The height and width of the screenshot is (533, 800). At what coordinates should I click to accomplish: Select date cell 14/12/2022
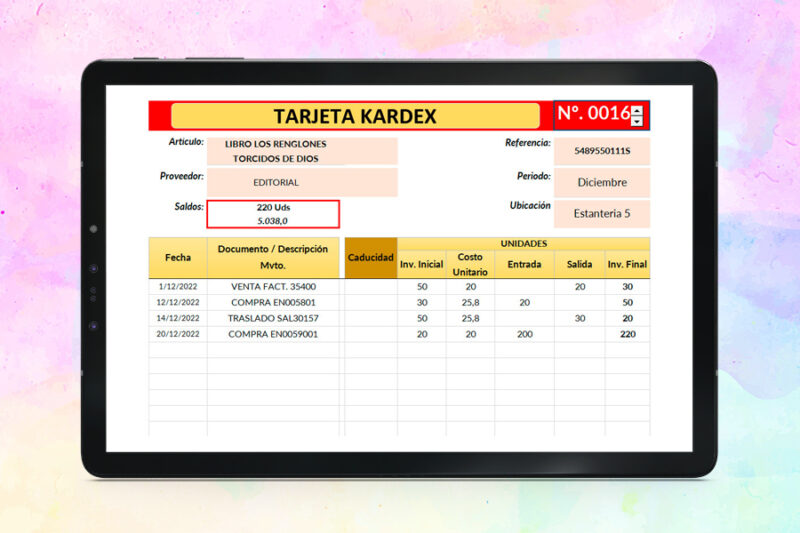178,318
